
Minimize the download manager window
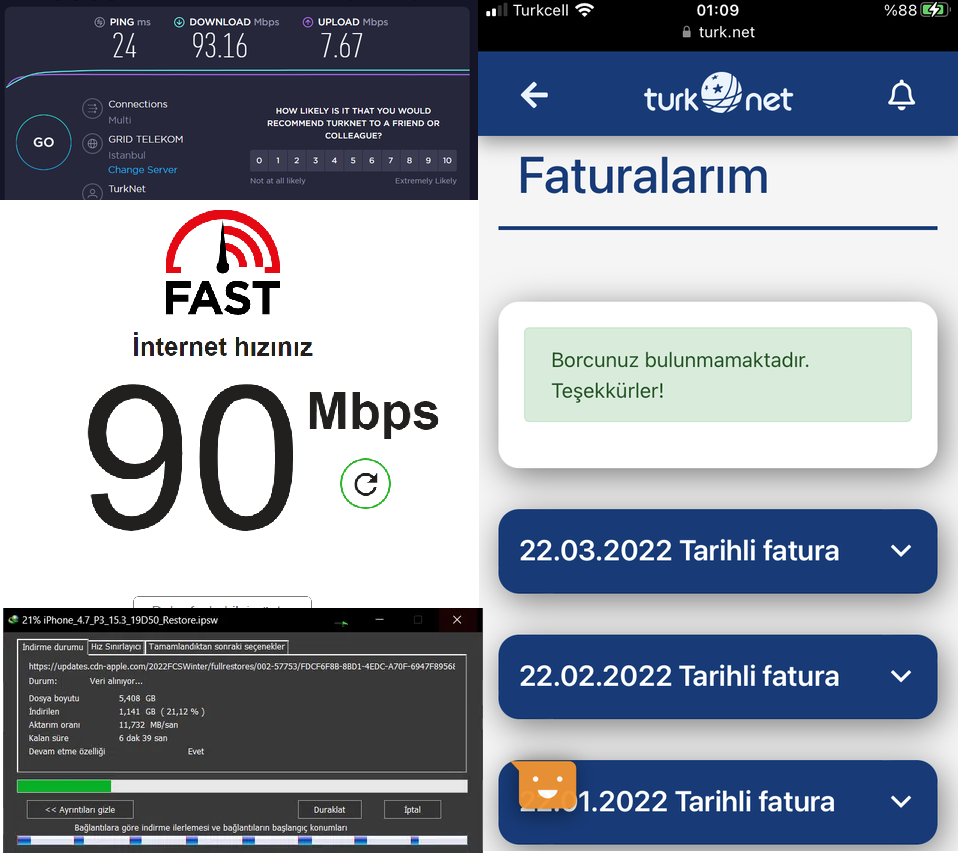click(x=379, y=620)
